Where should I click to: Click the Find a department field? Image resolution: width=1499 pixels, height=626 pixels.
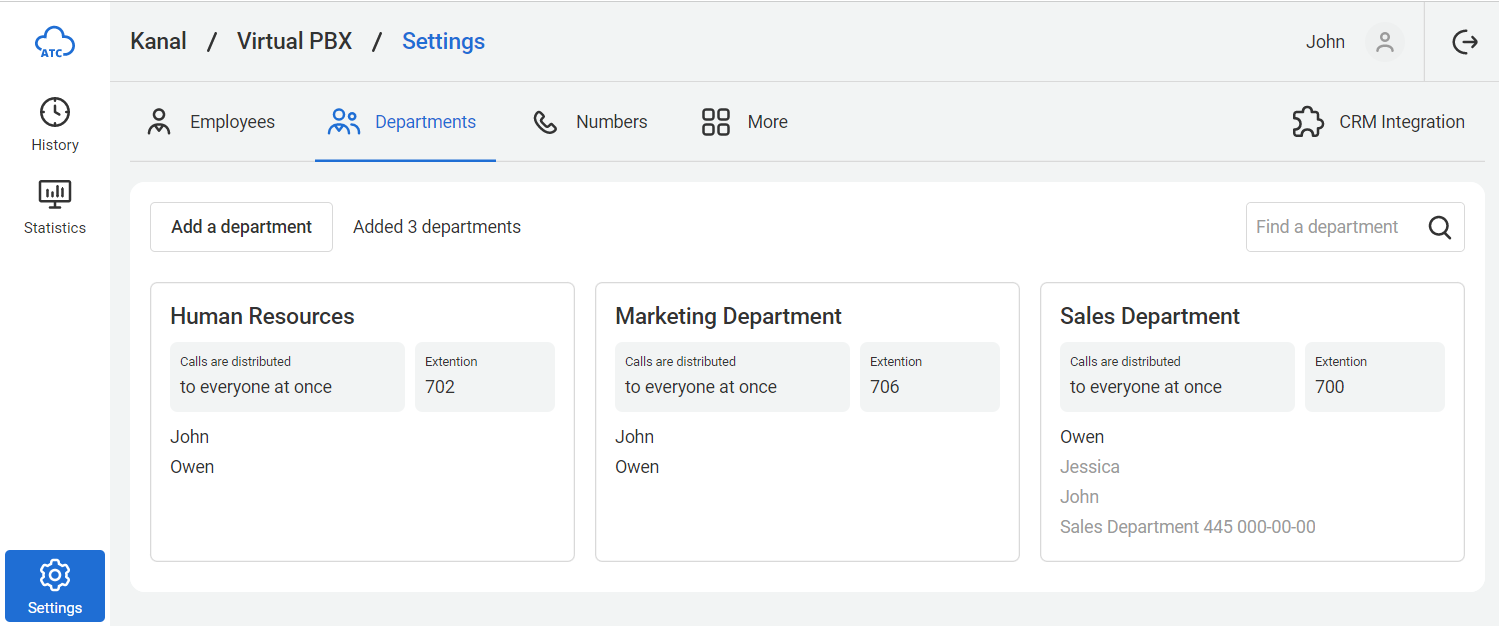click(x=1335, y=227)
